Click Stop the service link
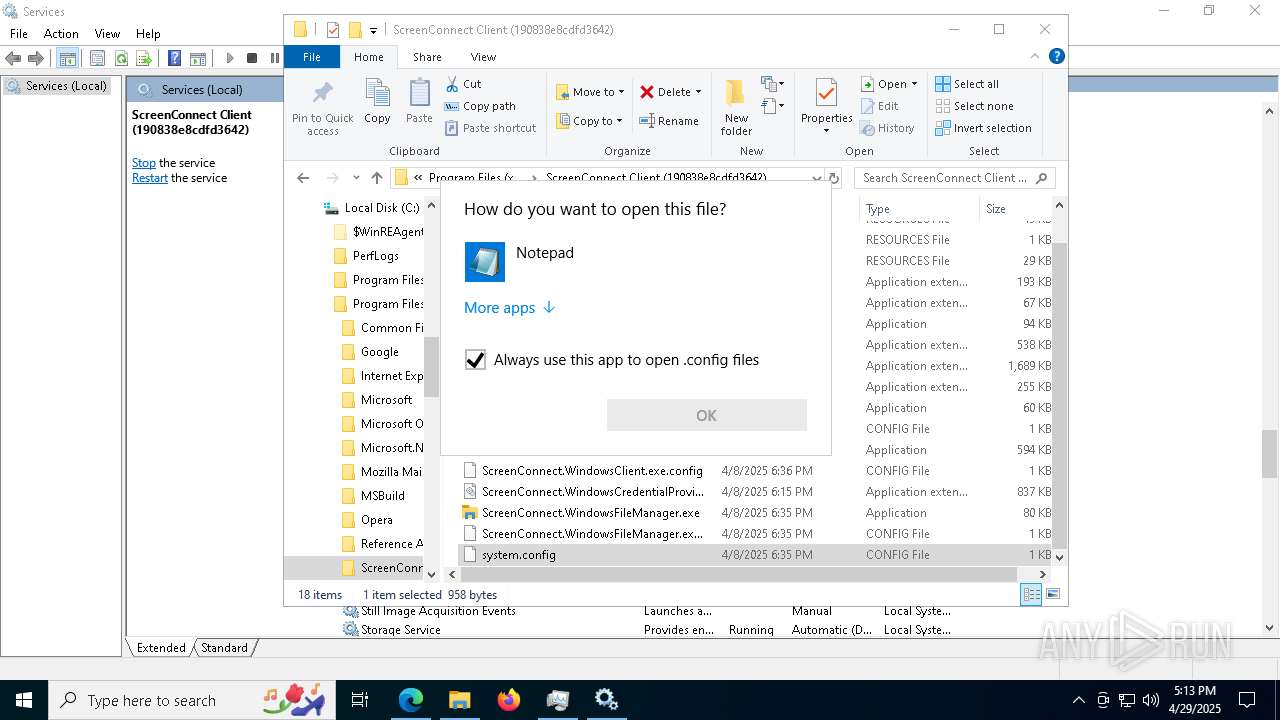 click(144, 163)
